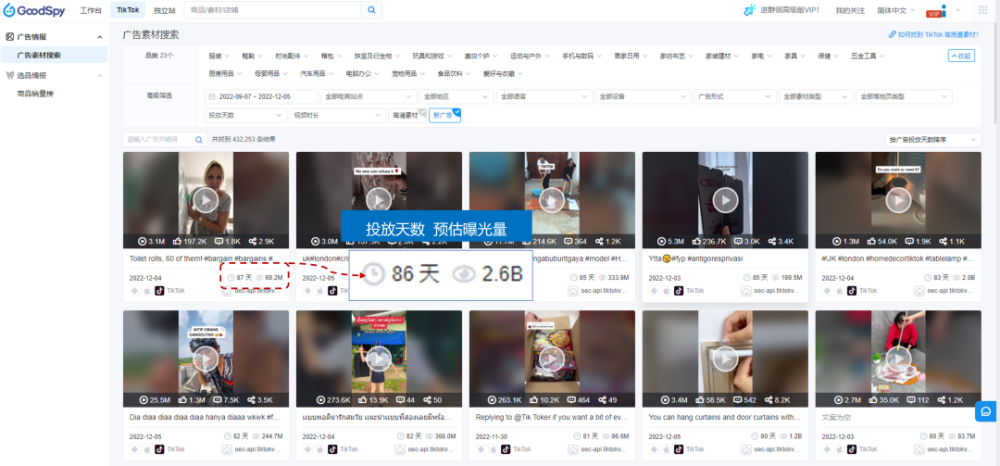Play the Toilet rolls video
The height and width of the screenshot is (466, 1000).
(x=206, y=200)
